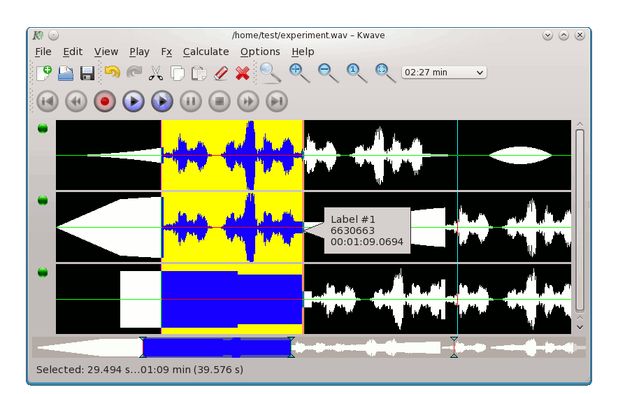Viewport: 618px width, 394px height.
Task: Toggle the first track's green lamp
Action: point(43,128)
